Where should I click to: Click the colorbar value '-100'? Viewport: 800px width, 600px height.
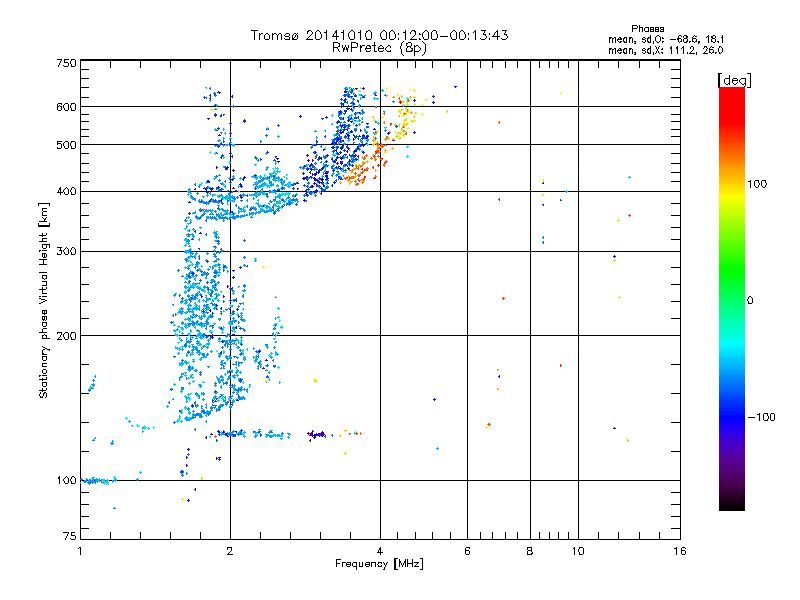(x=761, y=417)
